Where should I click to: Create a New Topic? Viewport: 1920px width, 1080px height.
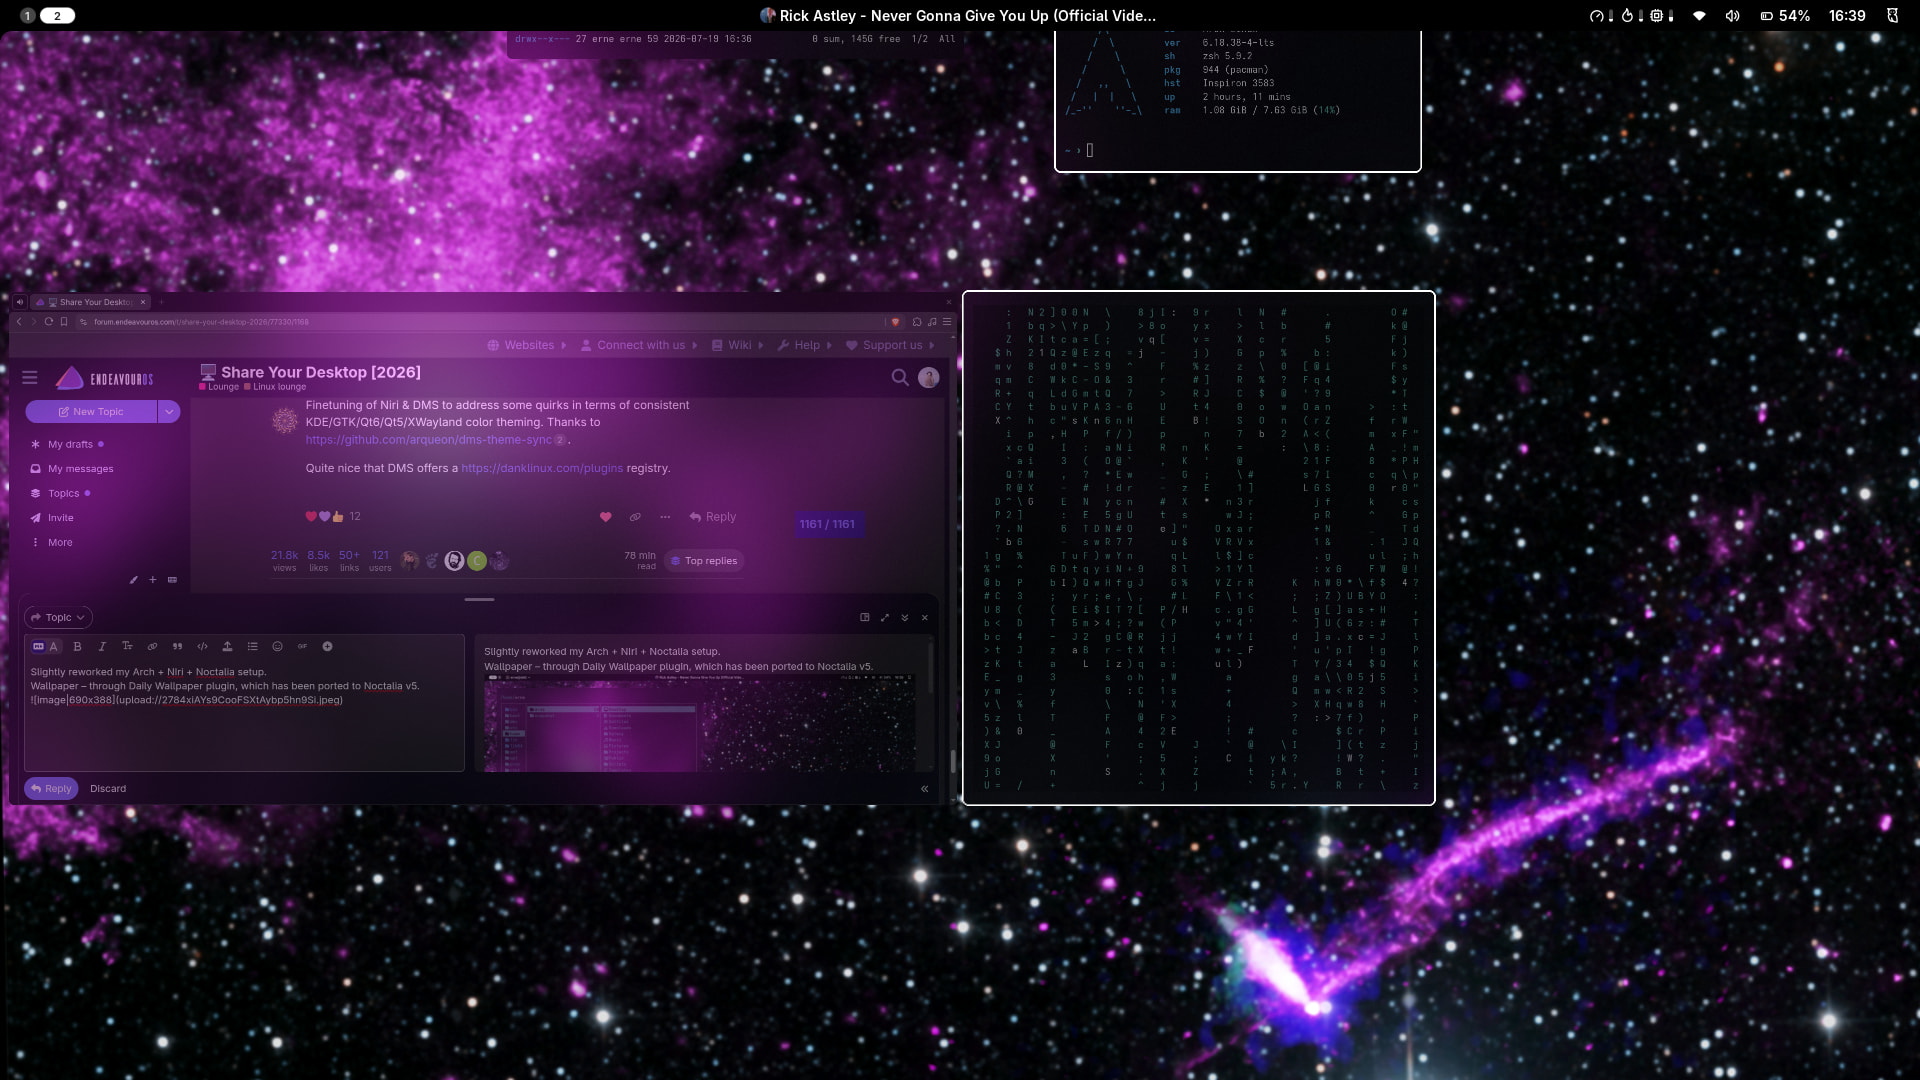pyautogui.click(x=91, y=412)
